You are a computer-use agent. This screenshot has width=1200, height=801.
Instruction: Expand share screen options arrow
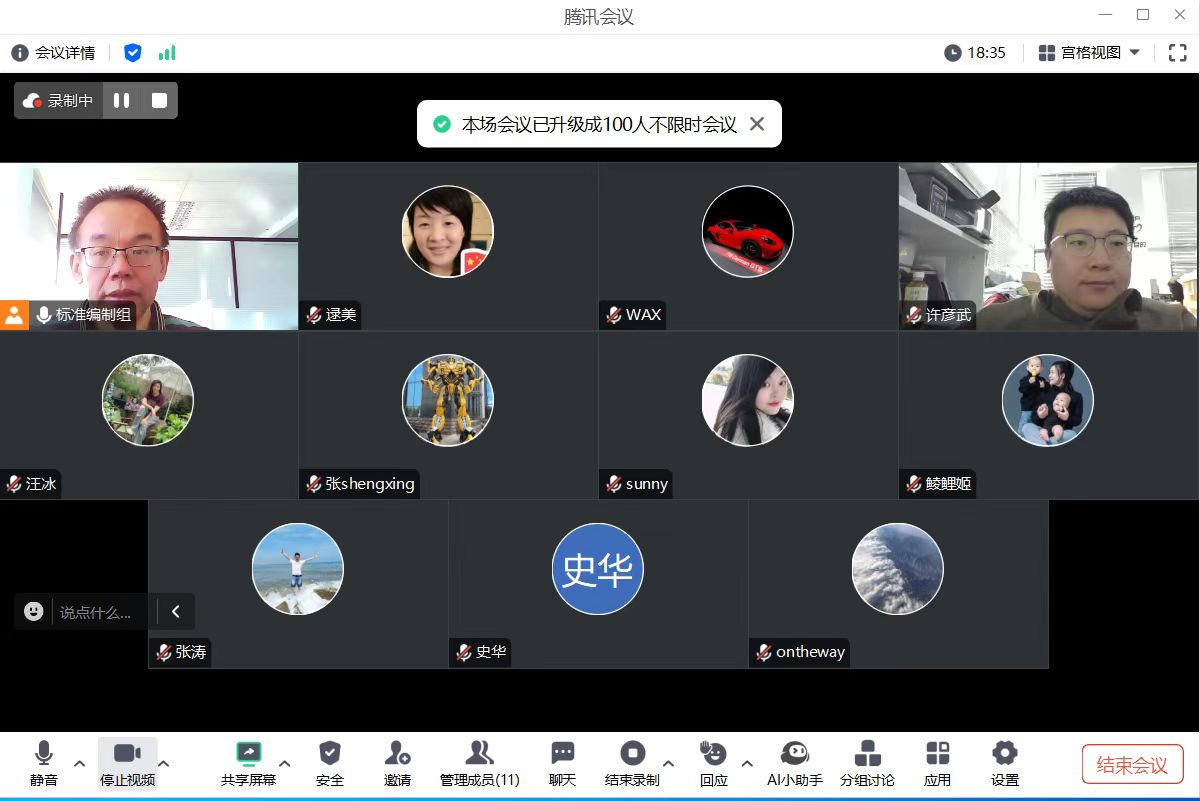(284, 764)
